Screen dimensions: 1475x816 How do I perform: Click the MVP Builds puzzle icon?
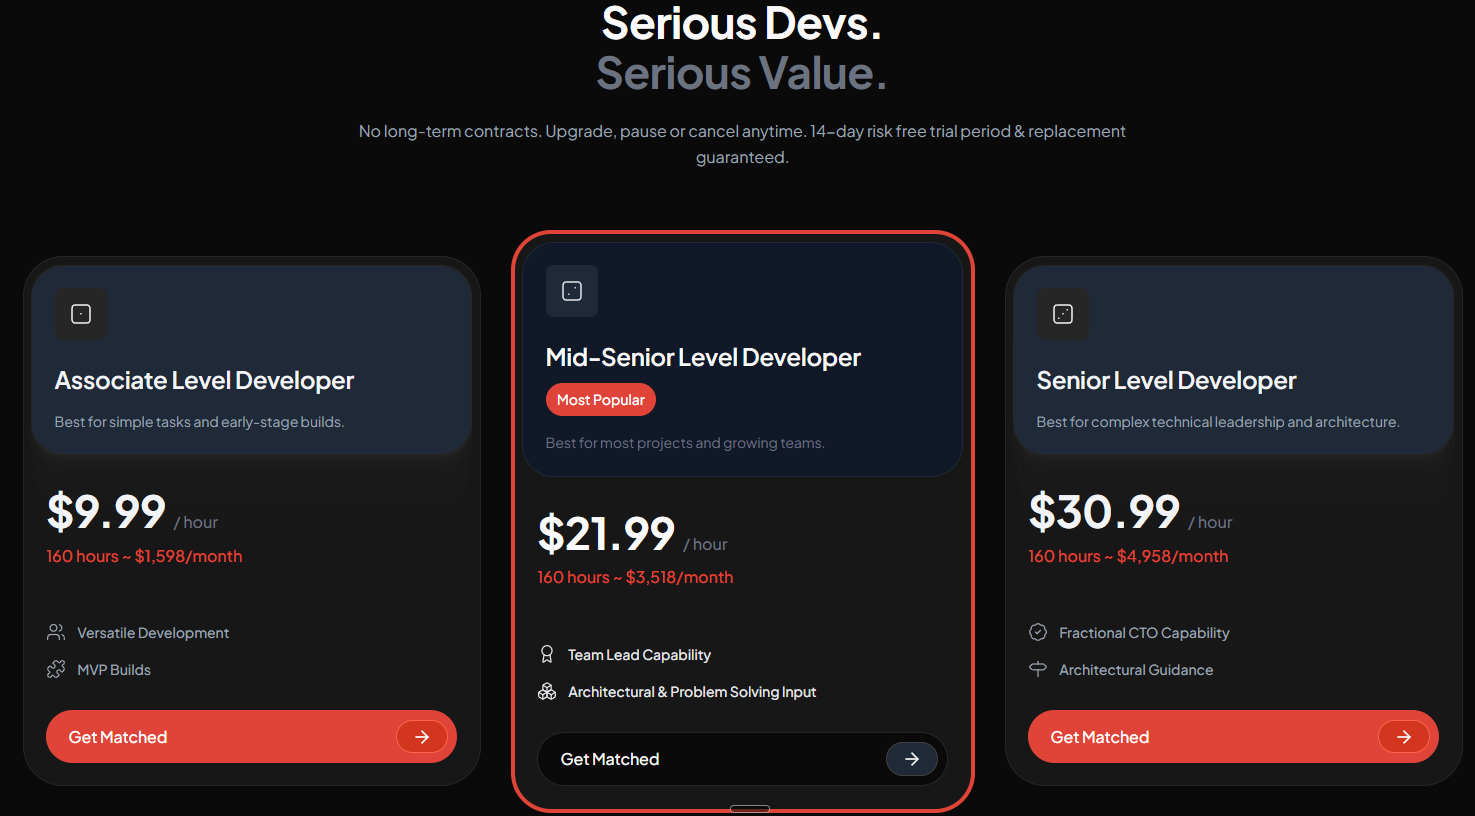point(56,669)
